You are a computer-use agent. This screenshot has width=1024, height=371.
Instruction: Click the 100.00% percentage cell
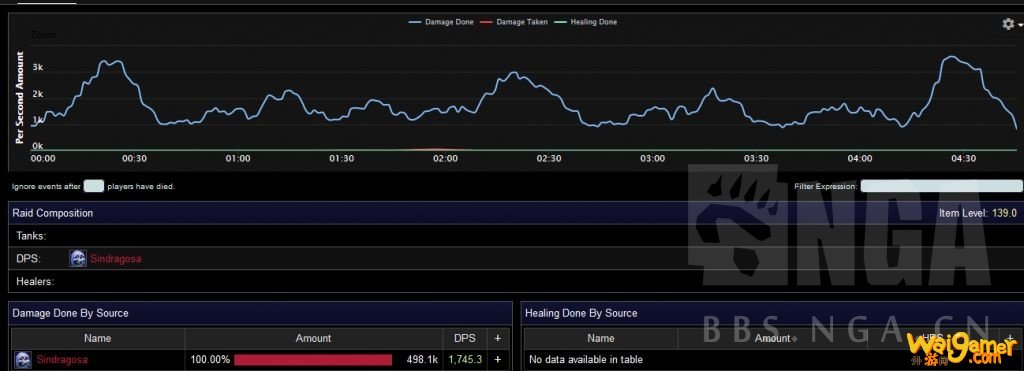tap(209, 359)
